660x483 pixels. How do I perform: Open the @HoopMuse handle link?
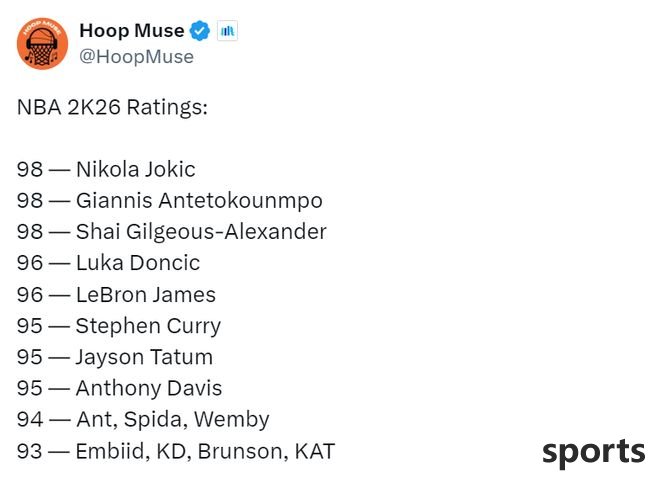pos(136,57)
